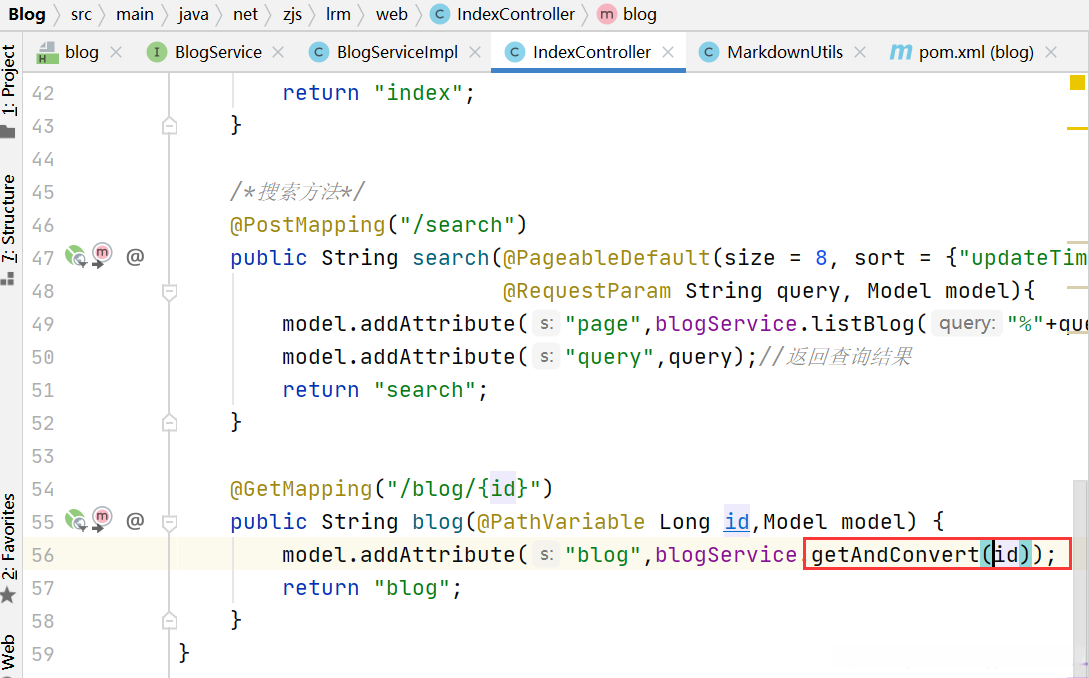Click request mapping gutter icon on line 47
The image size is (1089, 678).
(101, 254)
